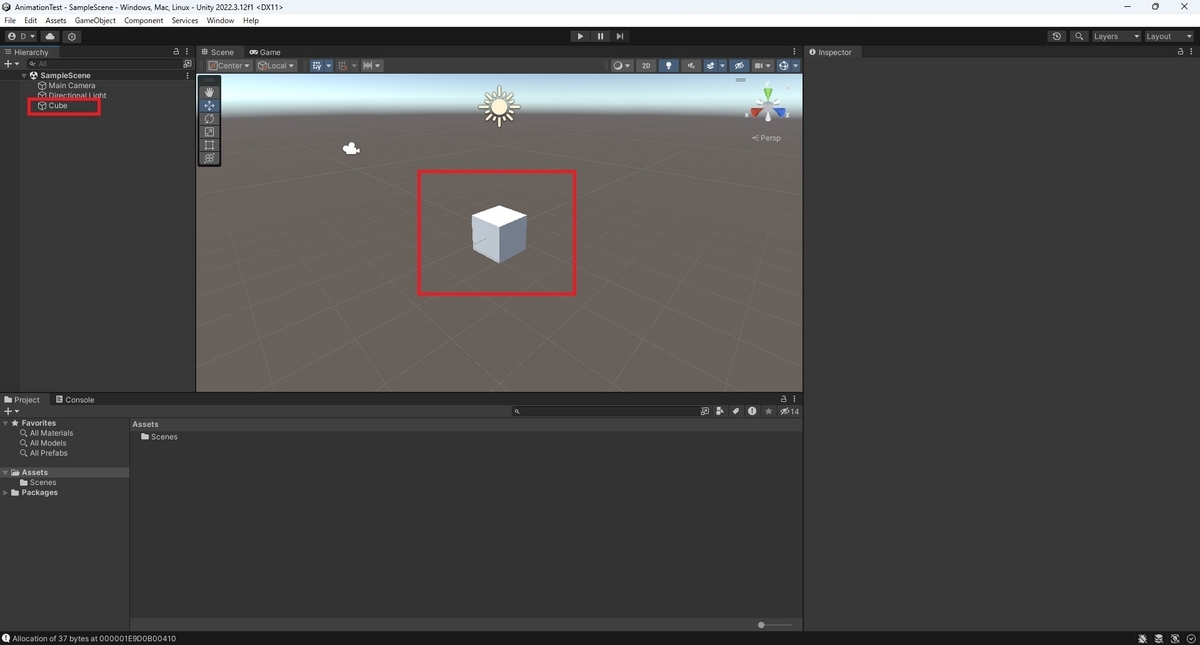Select the Transform tool in Scene overlay
This screenshot has height=645, width=1200.
coord(209,157)
